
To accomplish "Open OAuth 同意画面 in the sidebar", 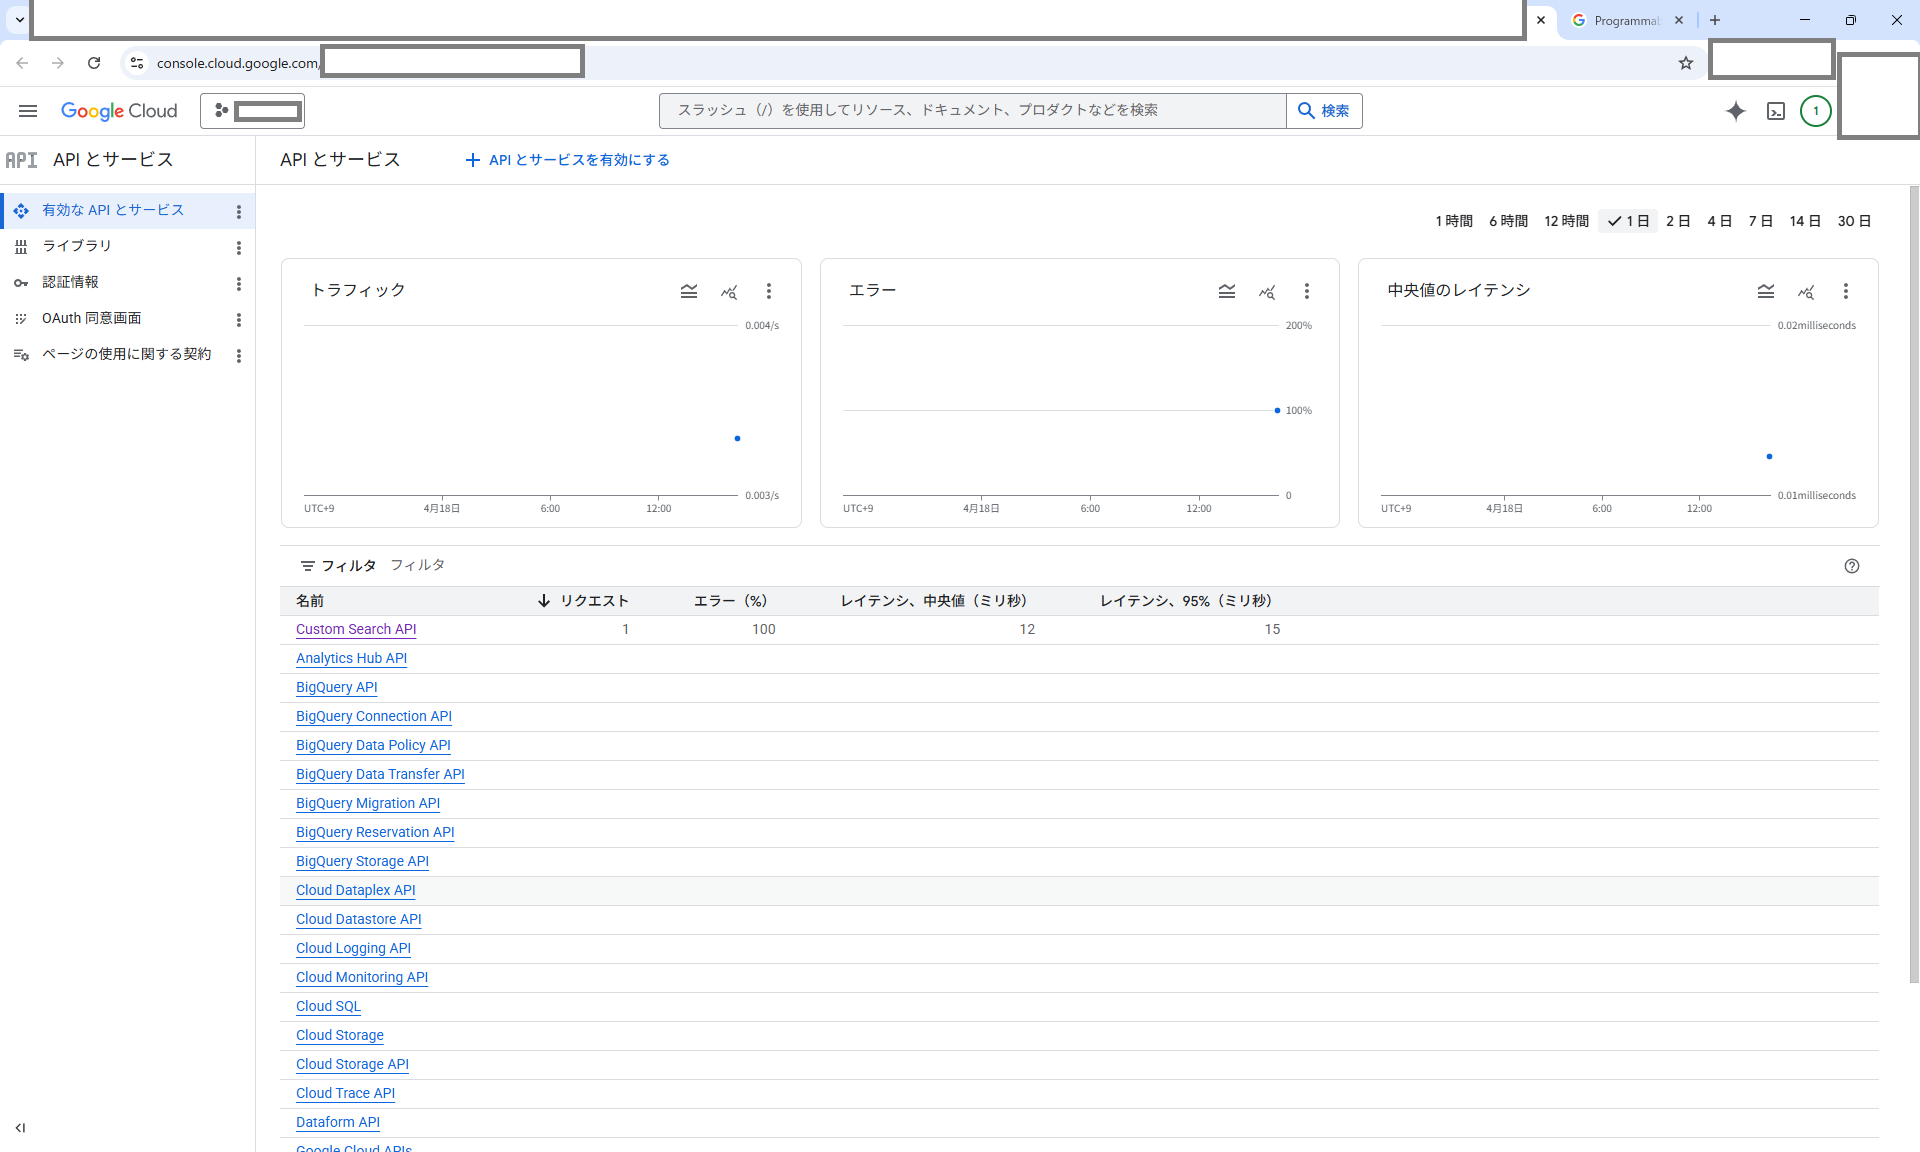I will coord(91,318).
